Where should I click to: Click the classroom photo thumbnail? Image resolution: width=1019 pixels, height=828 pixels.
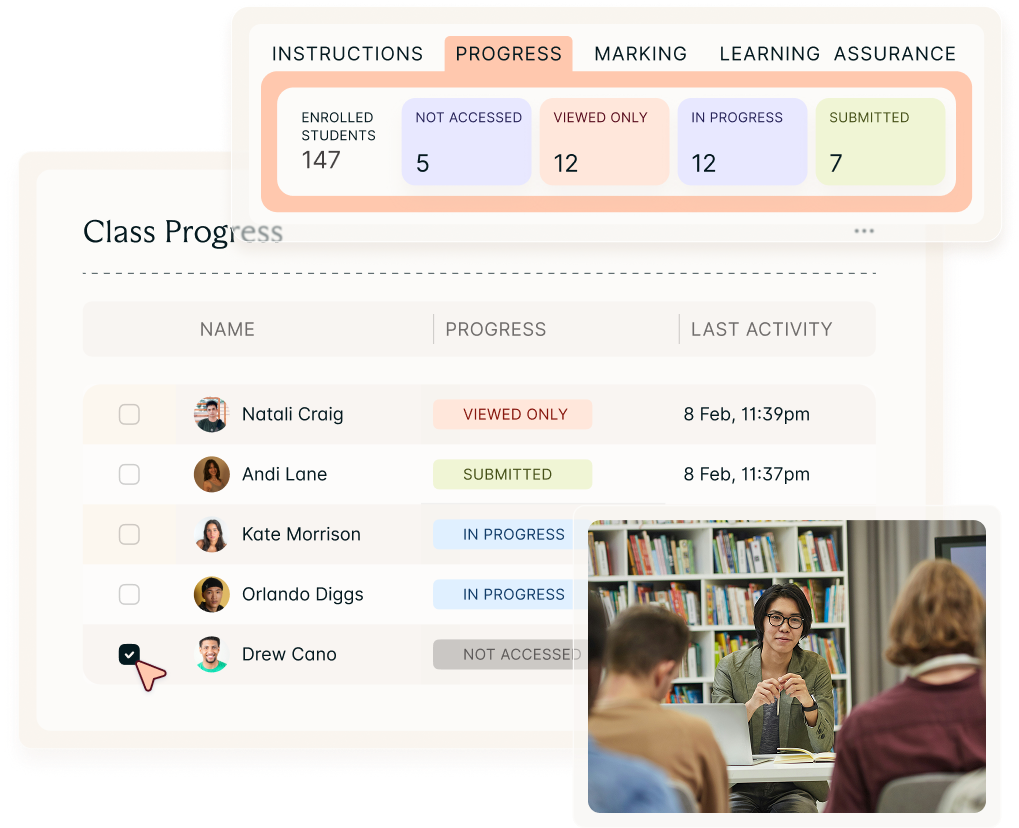coord(786,665)
